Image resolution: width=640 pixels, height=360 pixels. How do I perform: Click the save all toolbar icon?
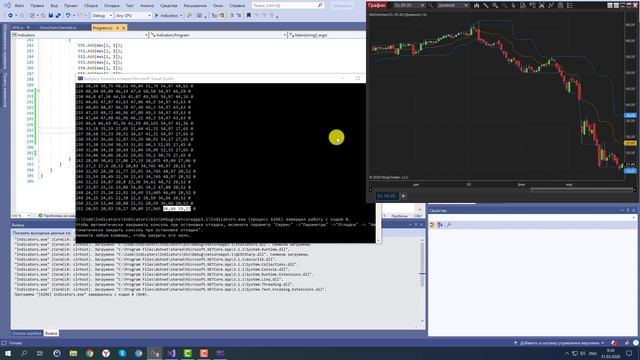click(x=58, y=16)
